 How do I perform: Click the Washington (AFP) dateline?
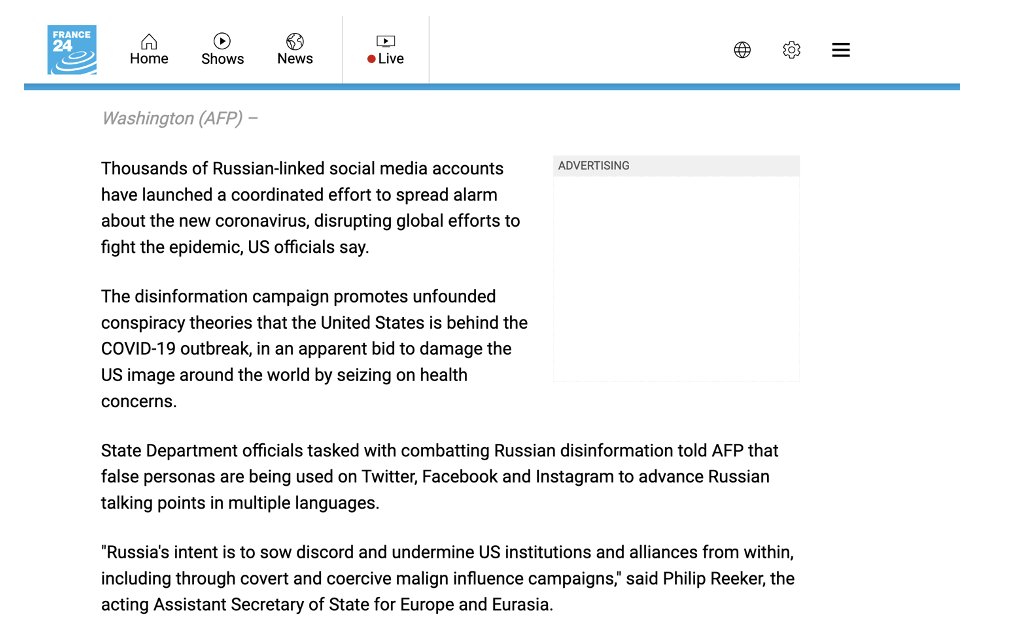click(x=179, y=118)
